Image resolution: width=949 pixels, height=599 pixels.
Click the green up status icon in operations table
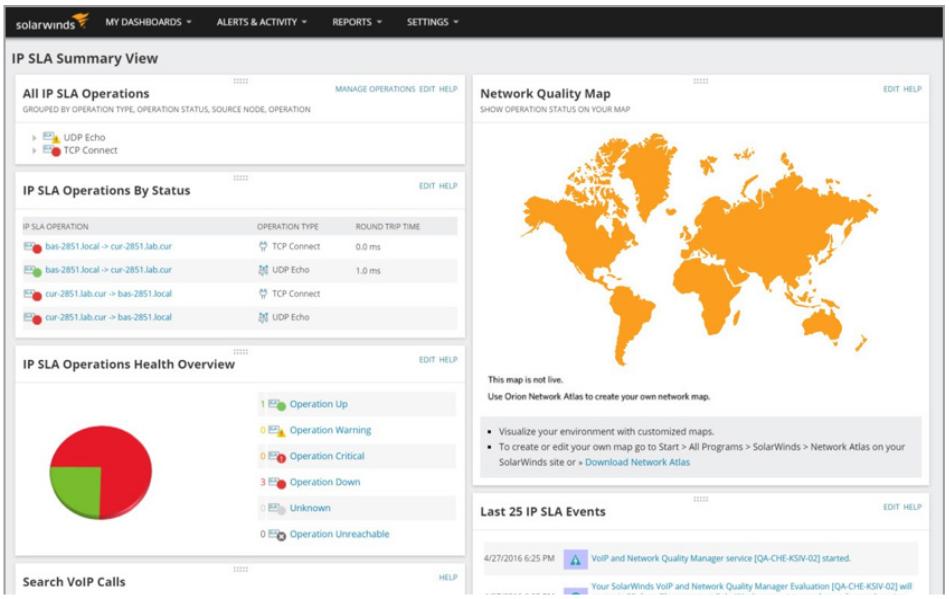(33, 270)
